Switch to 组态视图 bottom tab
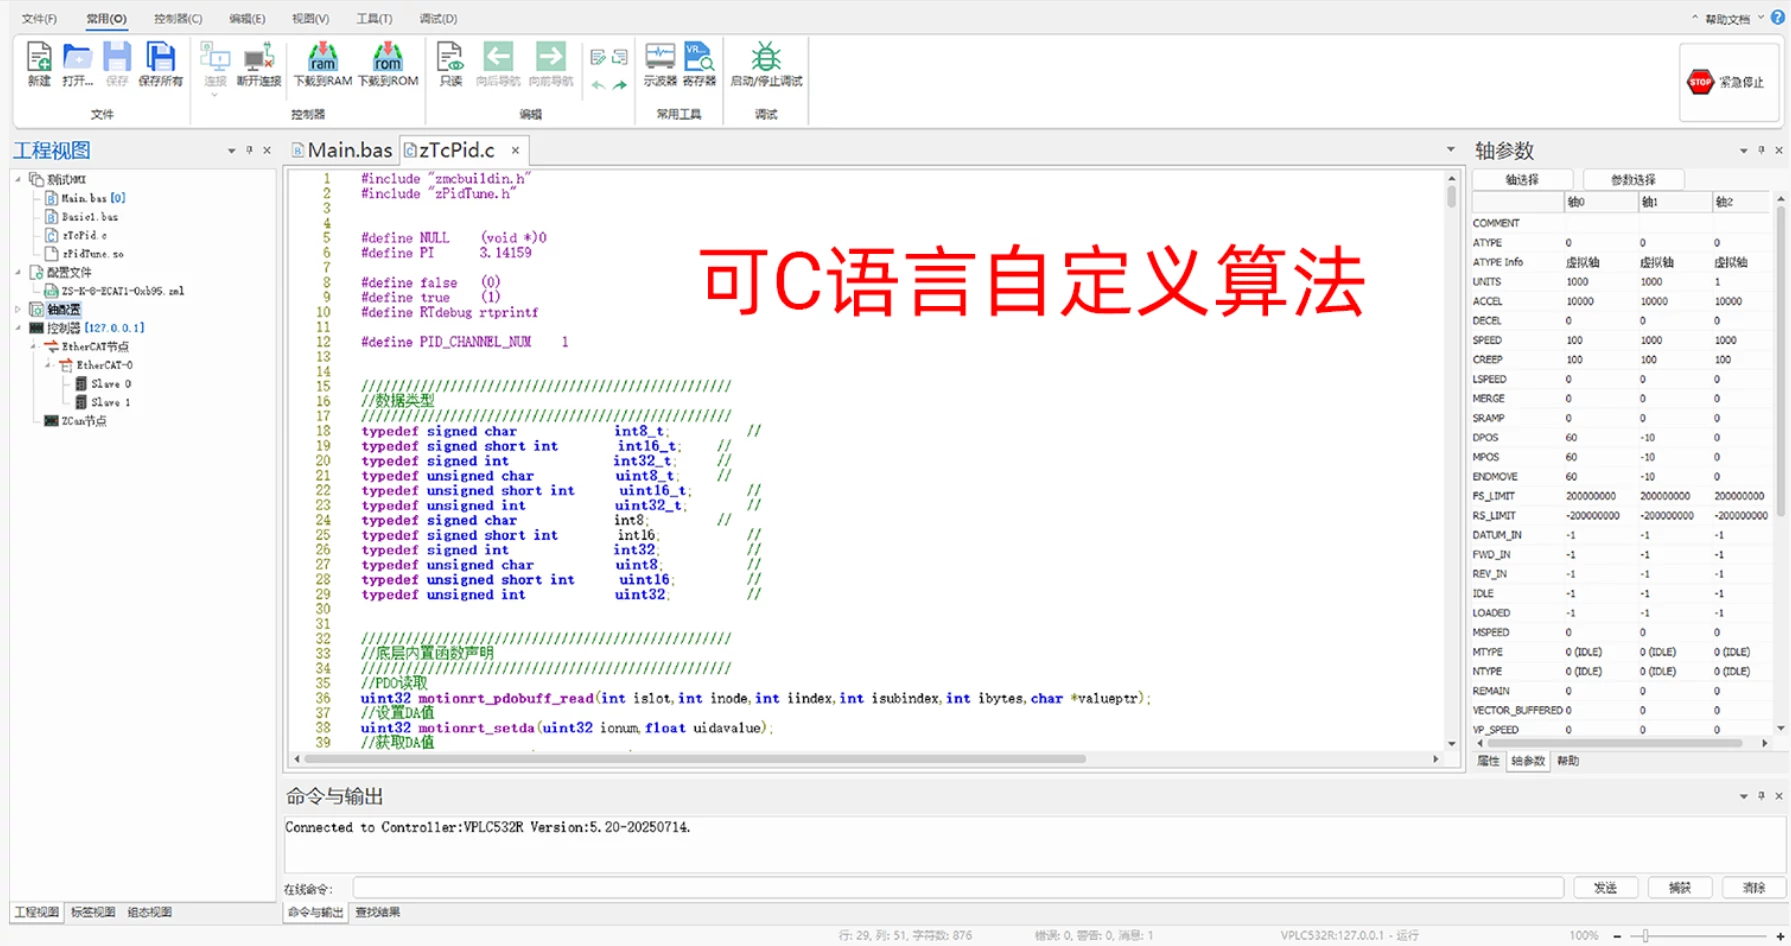The width and height of the screenshot is (1791, 946). pos(149,912)
